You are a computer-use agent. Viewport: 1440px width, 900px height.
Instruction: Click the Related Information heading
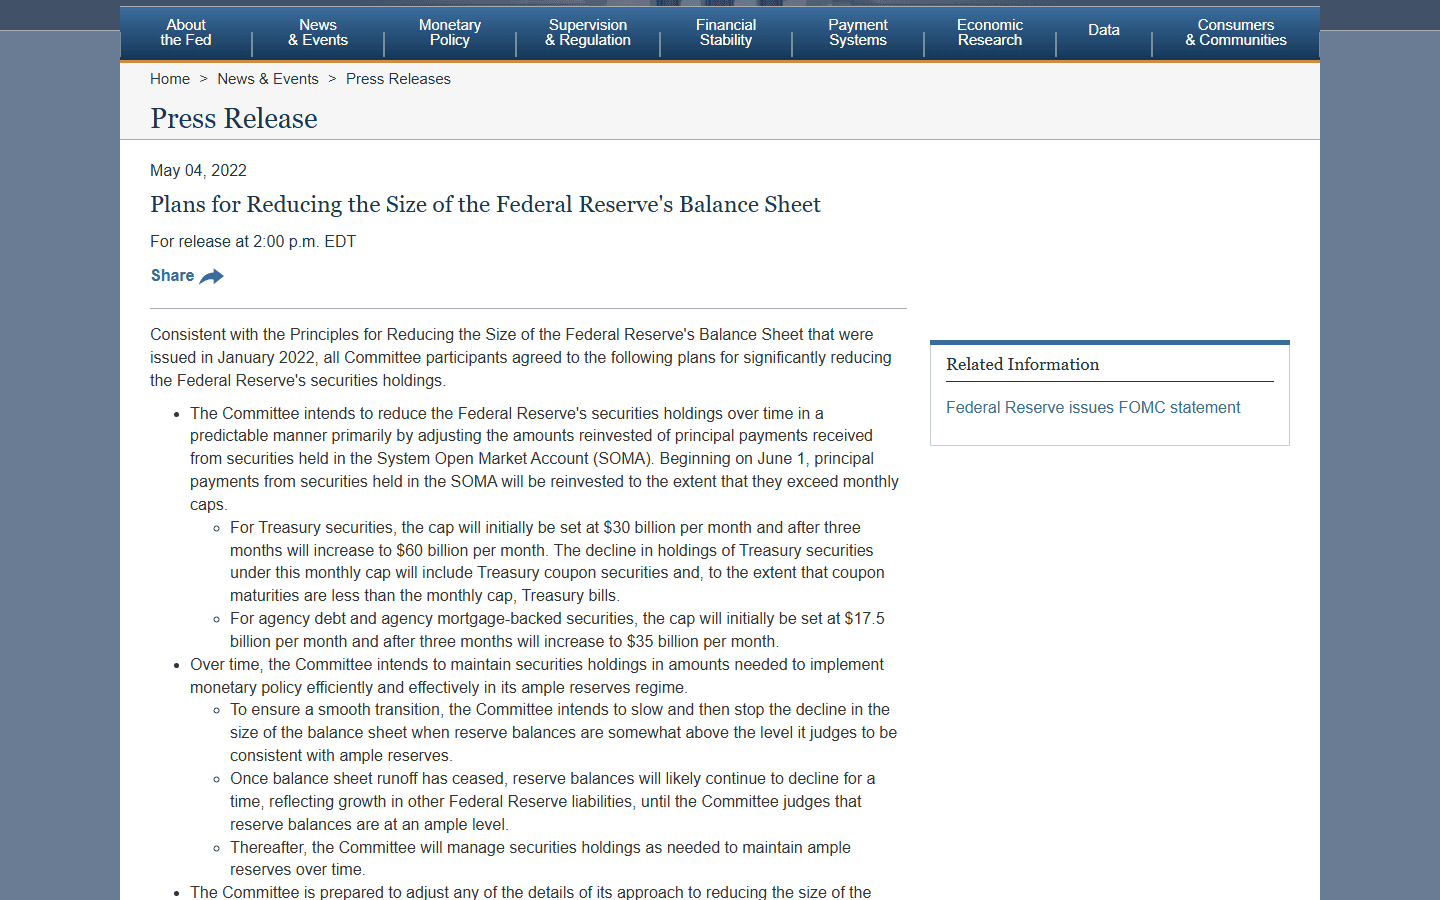pyautogui.click(x=1022, y=365)
